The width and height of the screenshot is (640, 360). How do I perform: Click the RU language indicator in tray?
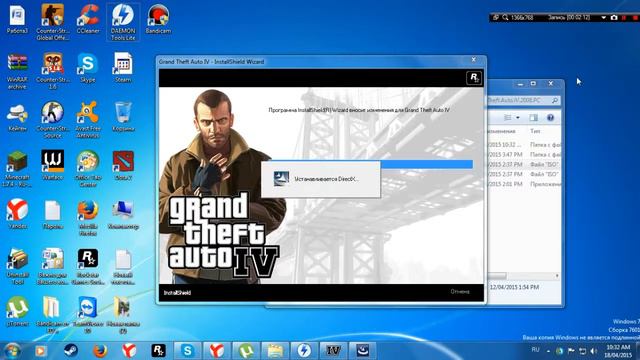pos(536,350)
